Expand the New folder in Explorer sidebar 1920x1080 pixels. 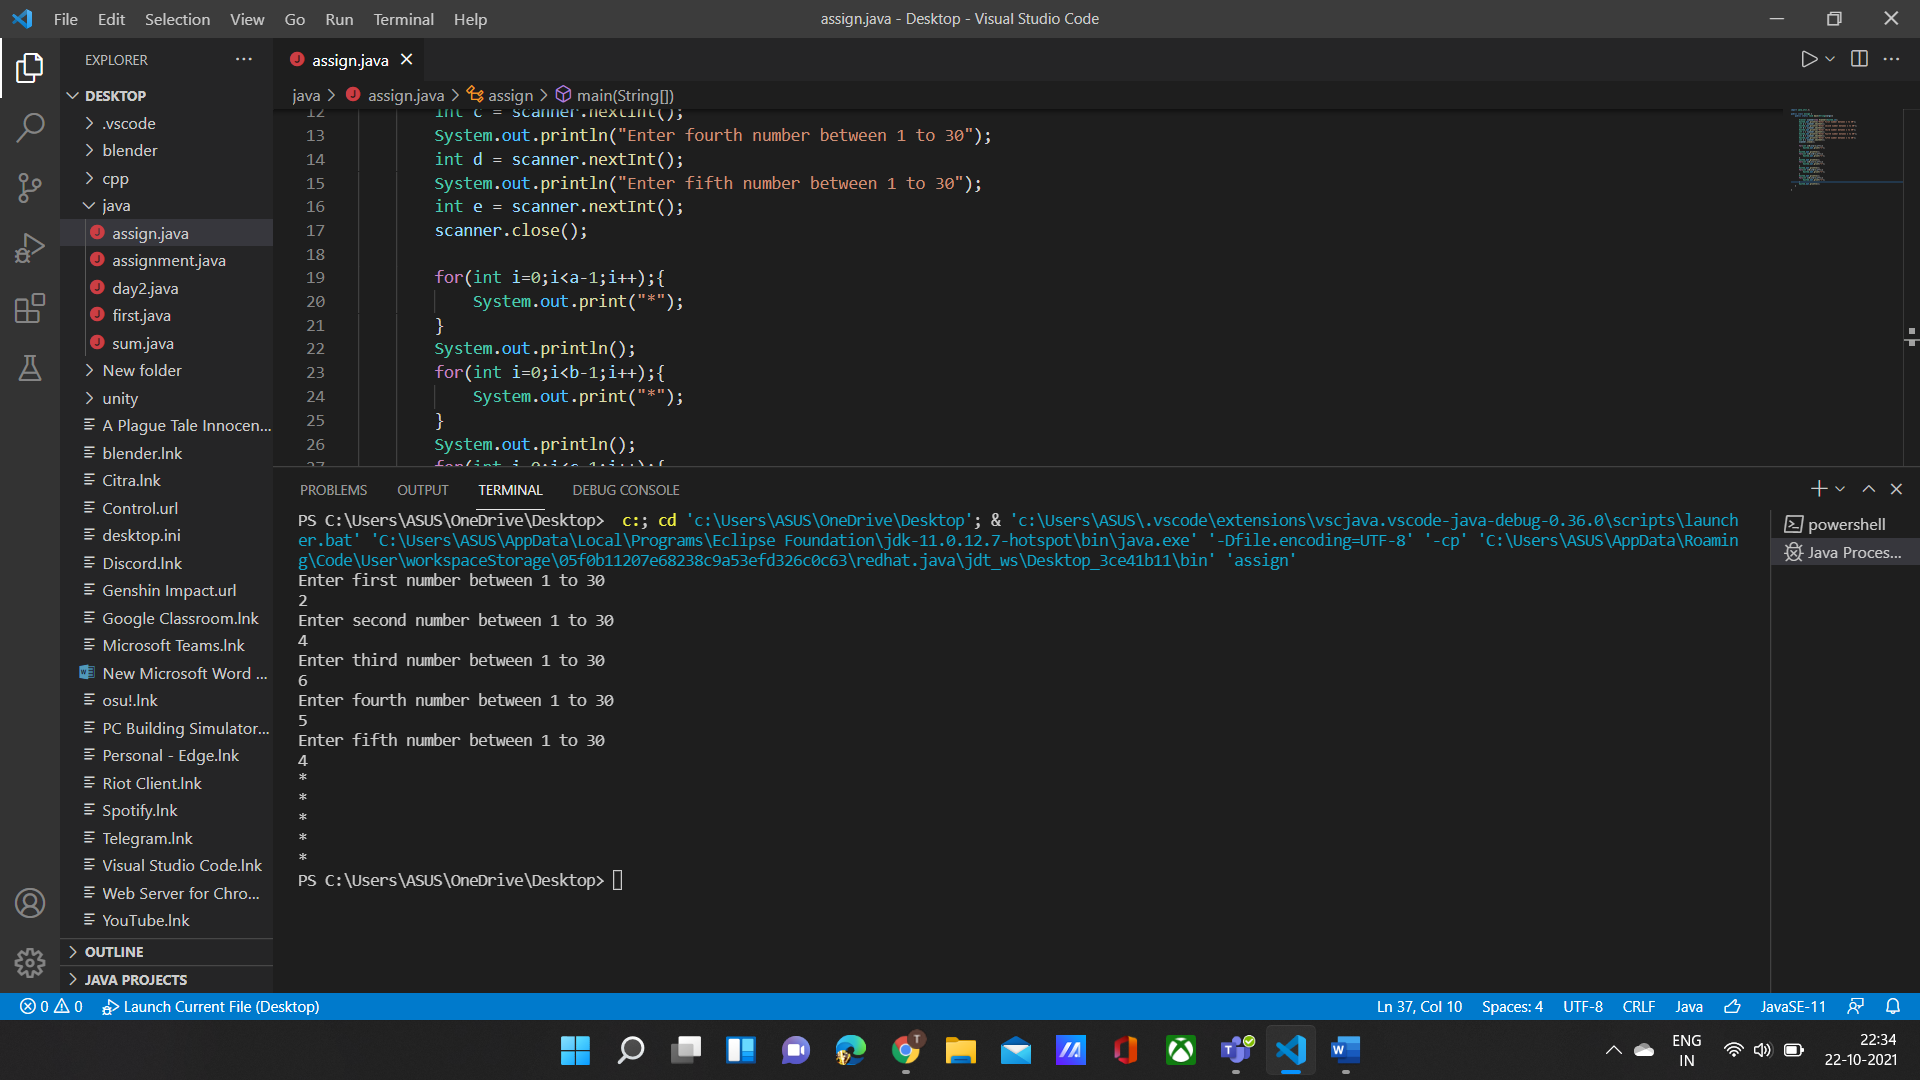click(x=90, y=369)
